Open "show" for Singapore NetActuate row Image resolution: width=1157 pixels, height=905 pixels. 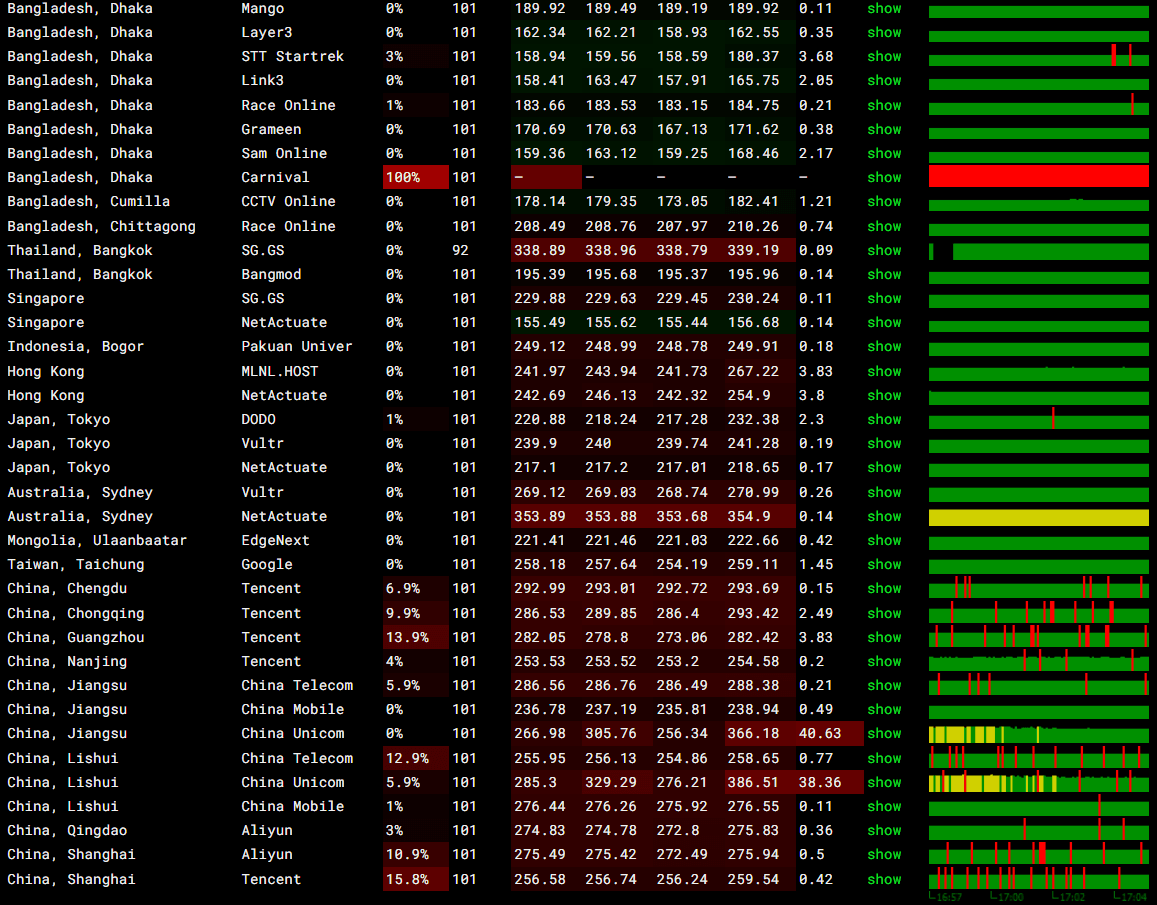point(884,323)
